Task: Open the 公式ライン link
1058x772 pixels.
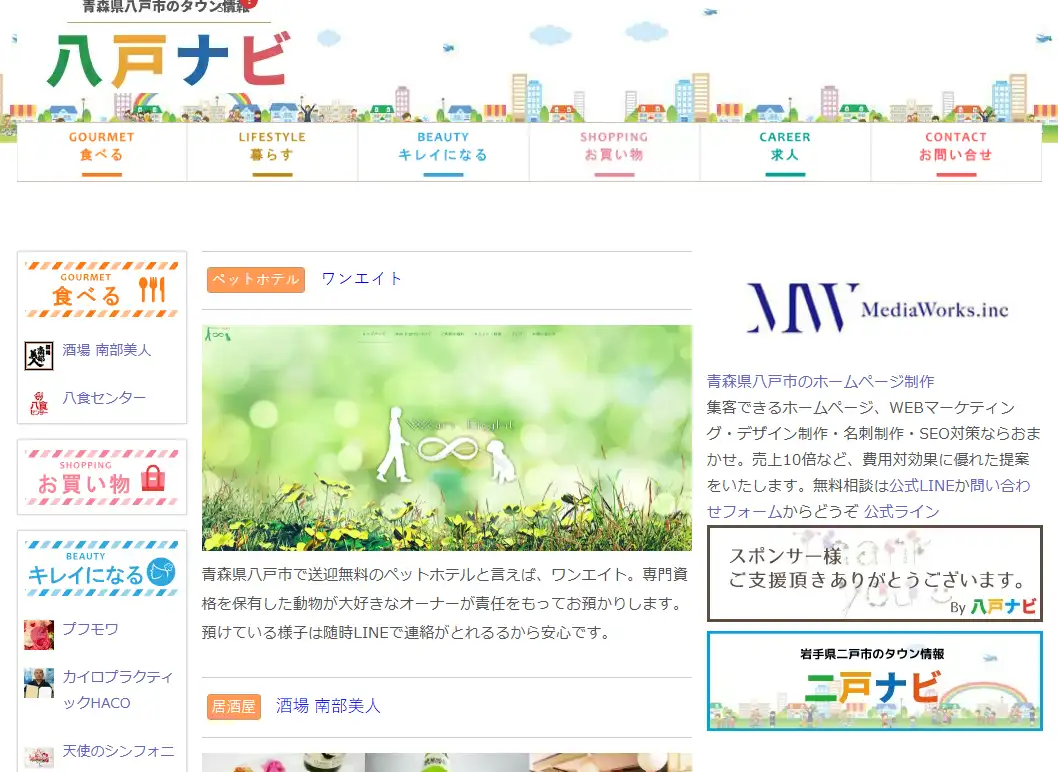Action: point(902,512)
